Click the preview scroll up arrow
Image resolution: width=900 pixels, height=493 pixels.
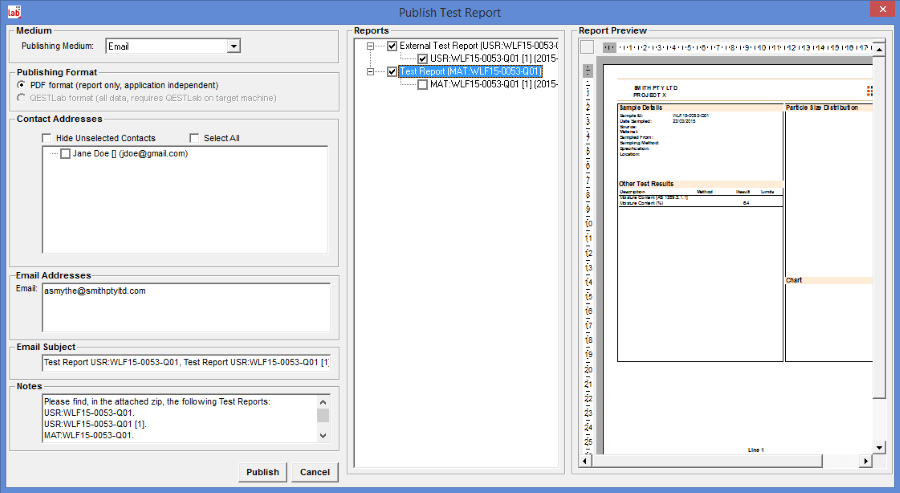pyautogui.click(x=878, y=49)
